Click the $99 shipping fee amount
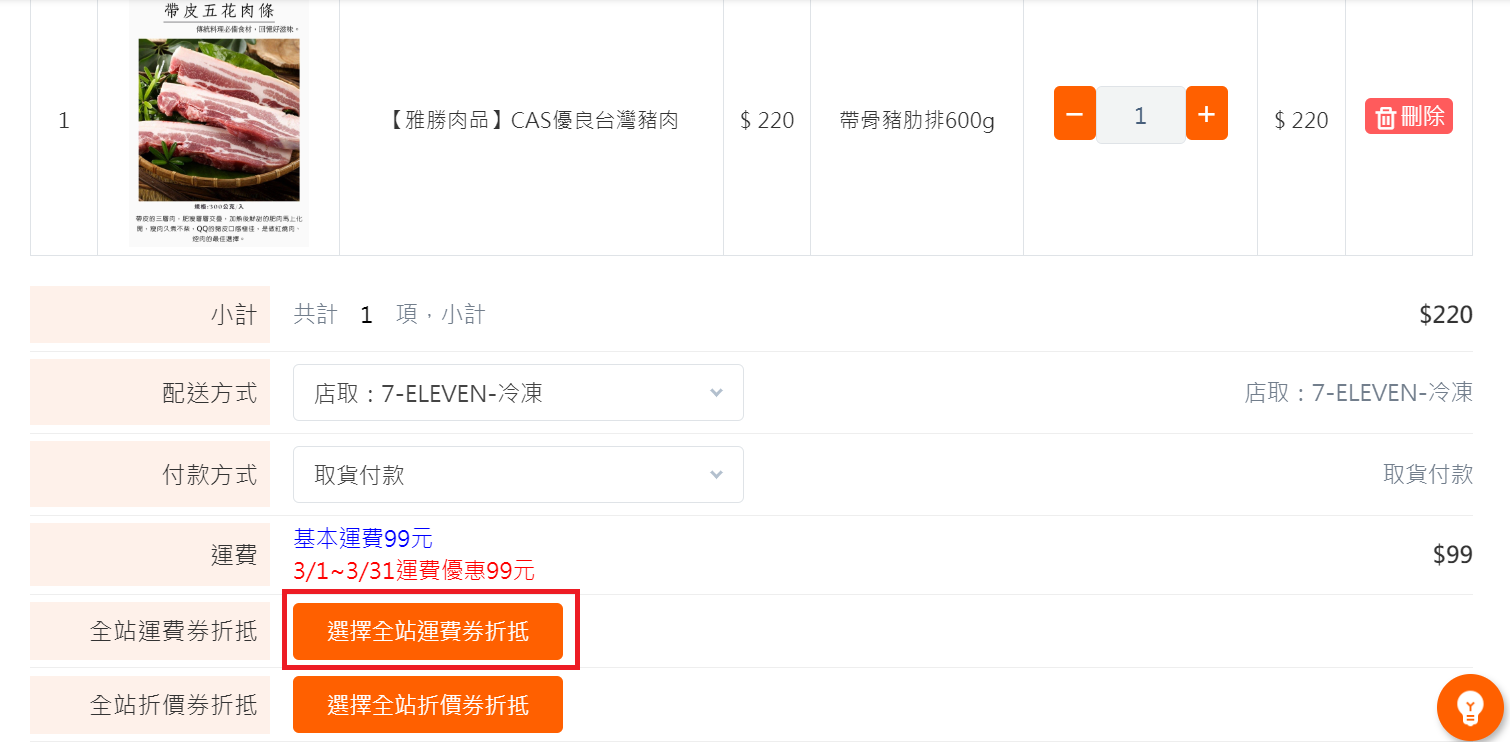The height and width of the screenshot is (742, 1510). point(1452,555)
